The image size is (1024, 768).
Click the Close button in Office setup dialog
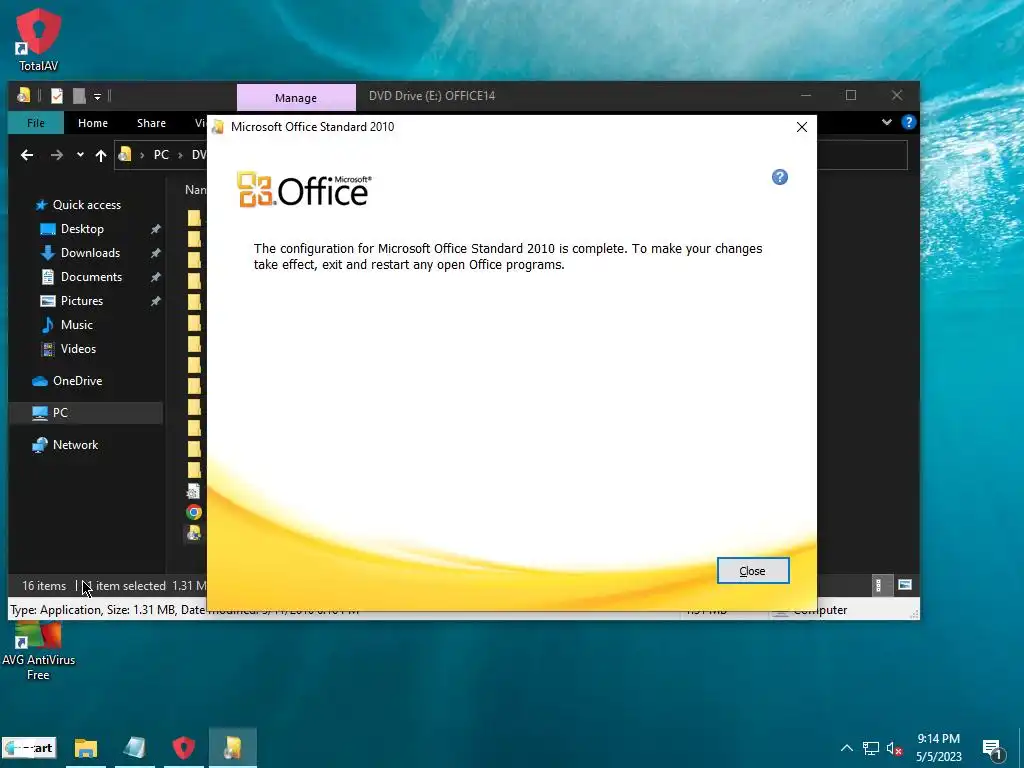coord(752,571)
